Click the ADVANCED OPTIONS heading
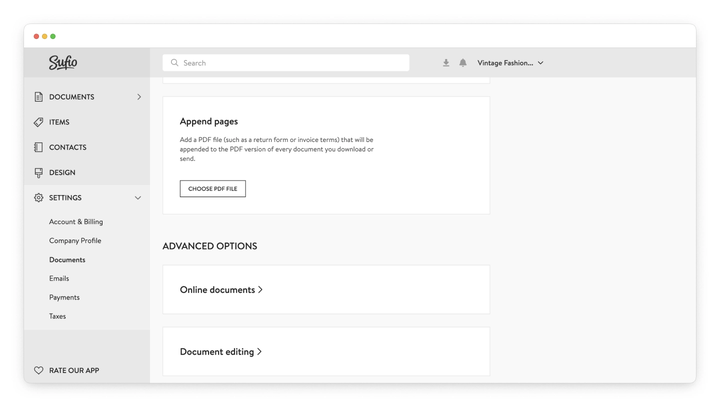Viewport: 720px width, 407px height. (210, 246)
